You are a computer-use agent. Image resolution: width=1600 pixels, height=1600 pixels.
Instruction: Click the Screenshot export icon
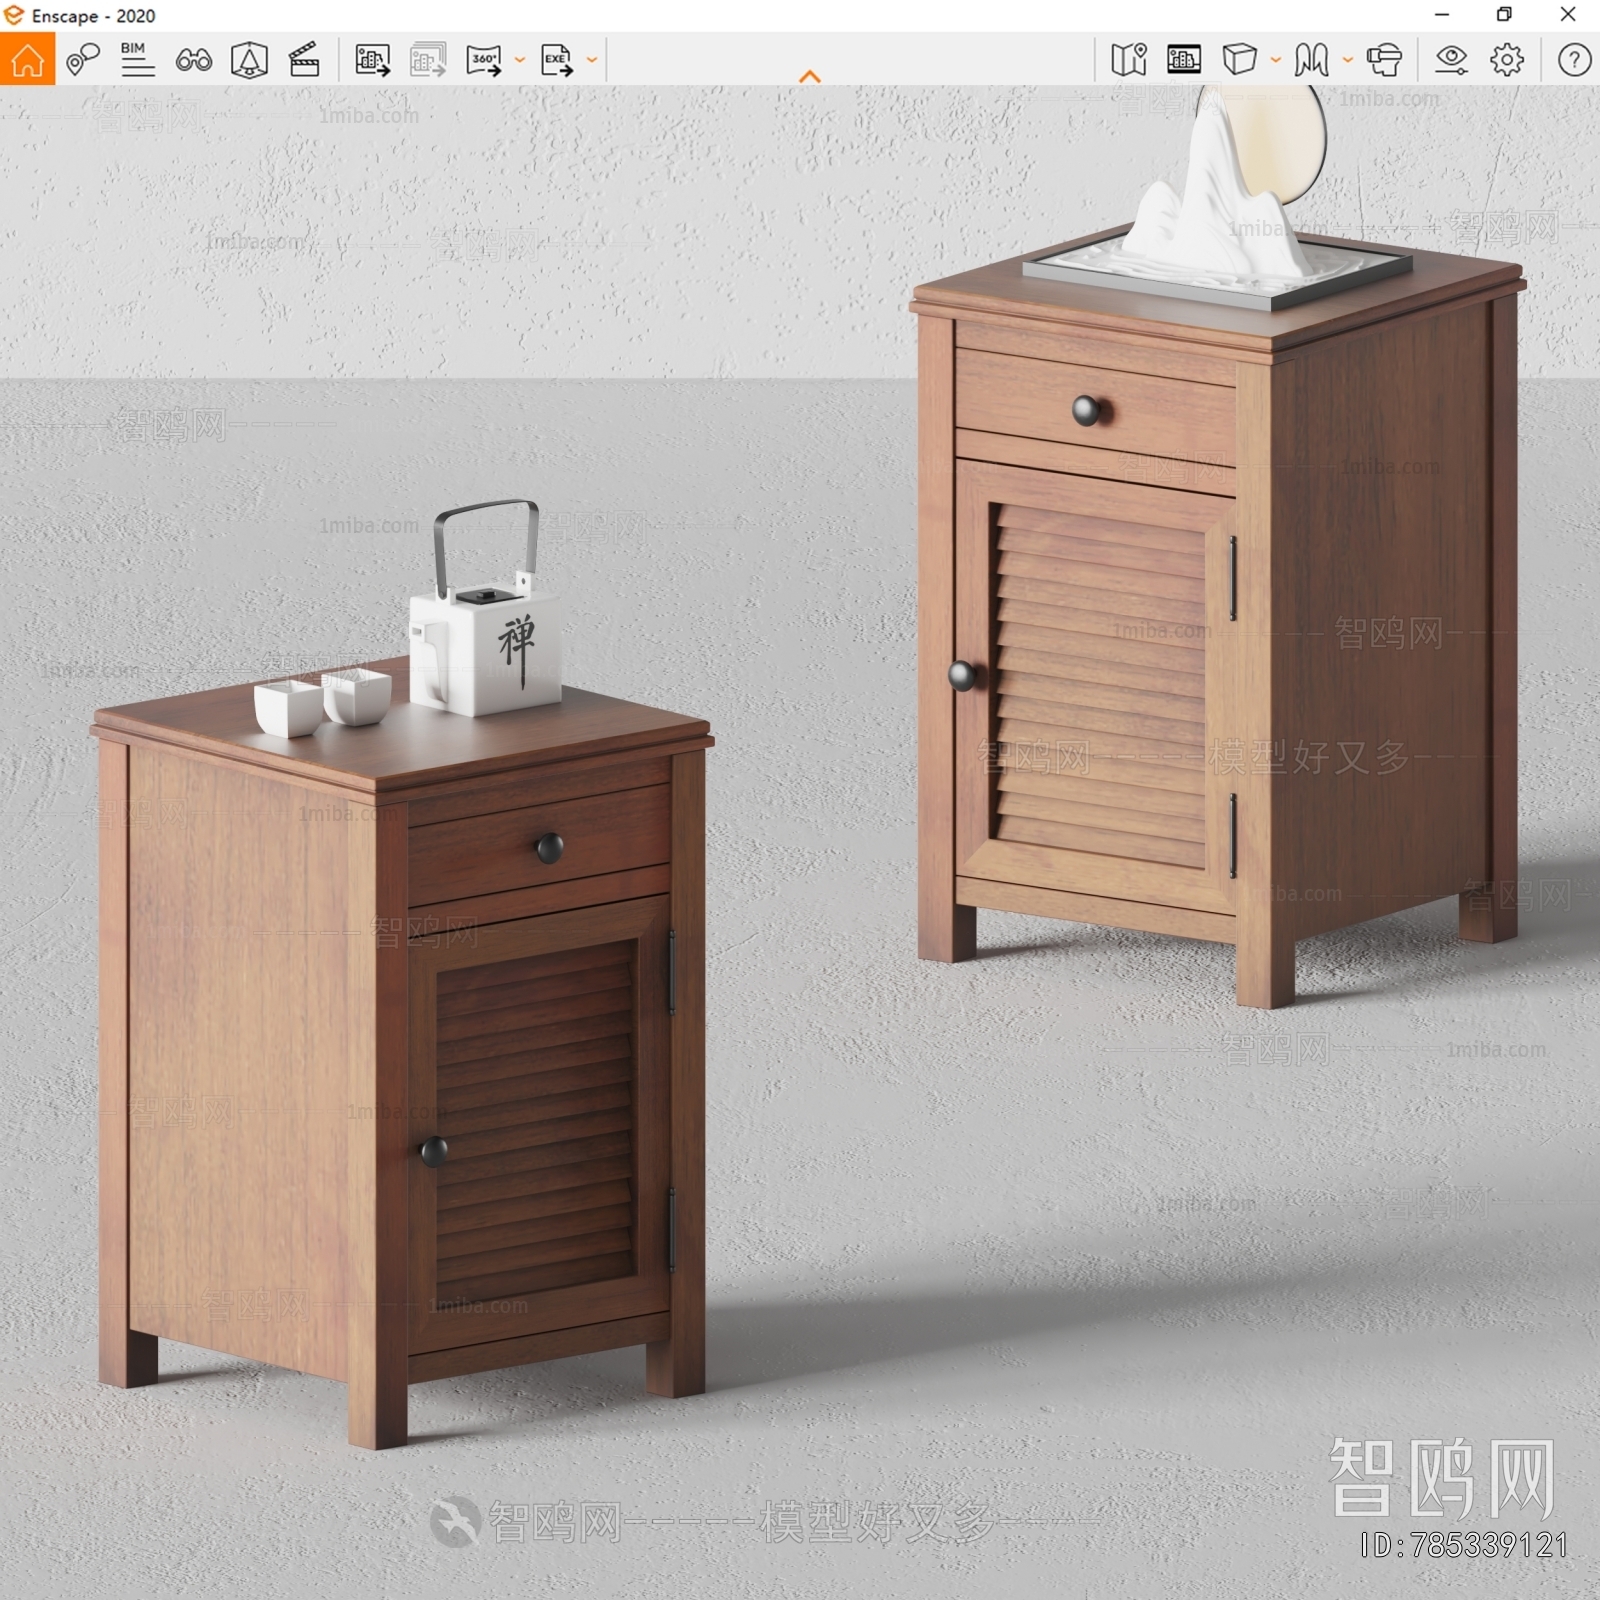click(373, 60)
